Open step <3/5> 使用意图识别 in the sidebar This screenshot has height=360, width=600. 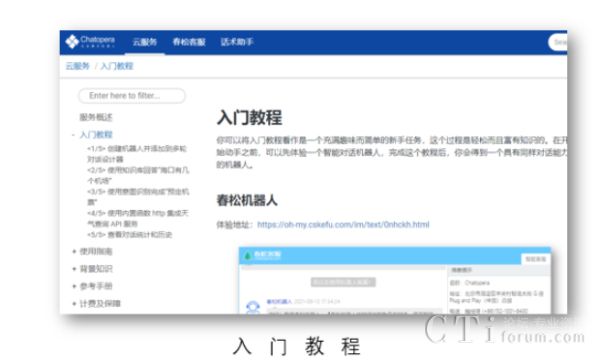click(x=138, y=196)
